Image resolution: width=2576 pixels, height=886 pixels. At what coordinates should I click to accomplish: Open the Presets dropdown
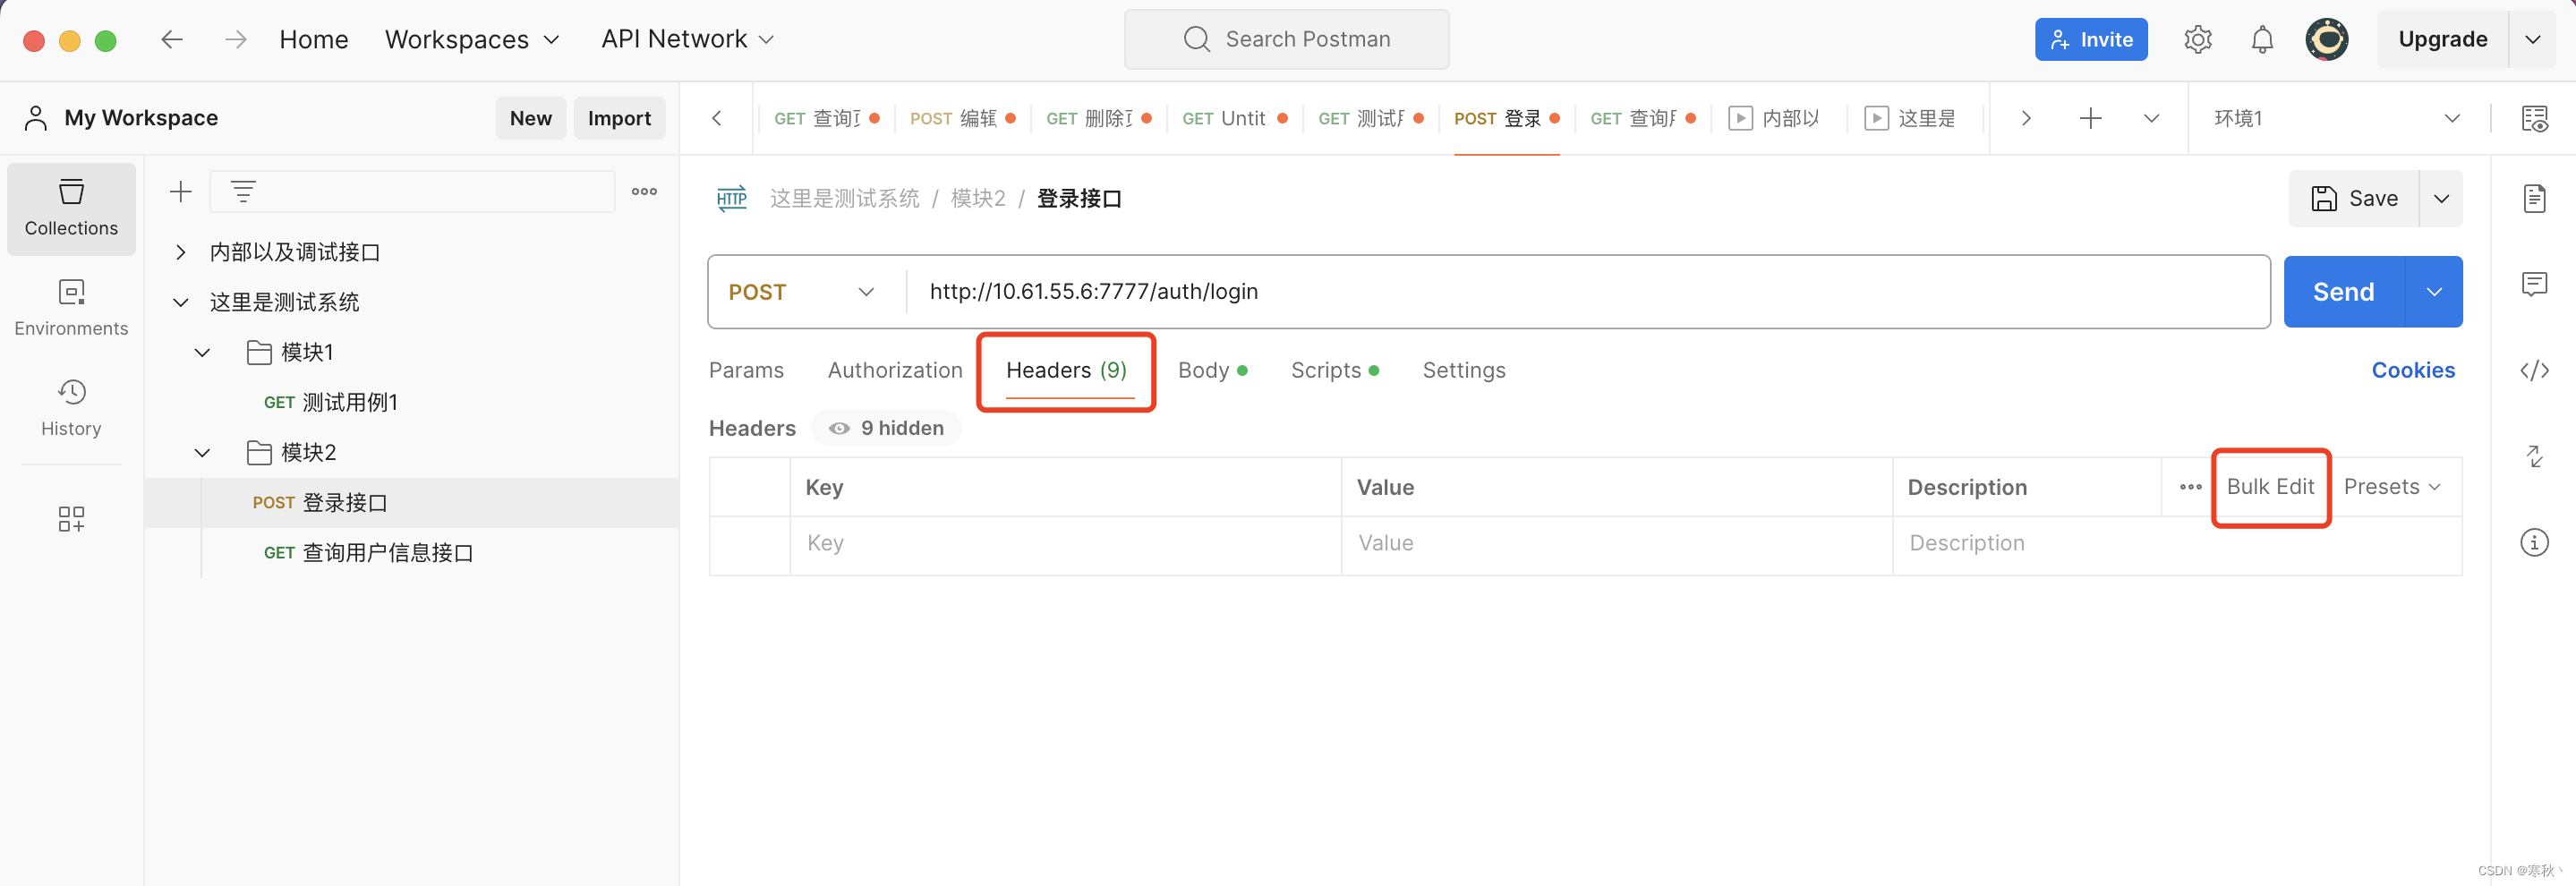pos(2394,487)
